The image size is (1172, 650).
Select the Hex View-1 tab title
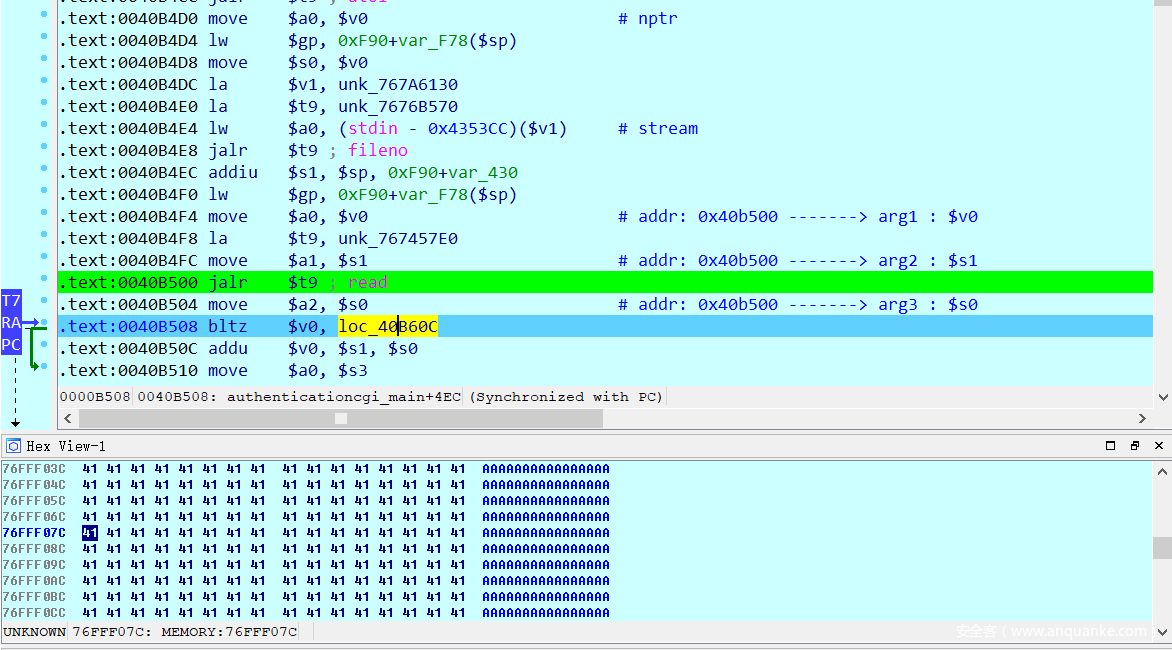pyautogui.click(x=65, y=446)
